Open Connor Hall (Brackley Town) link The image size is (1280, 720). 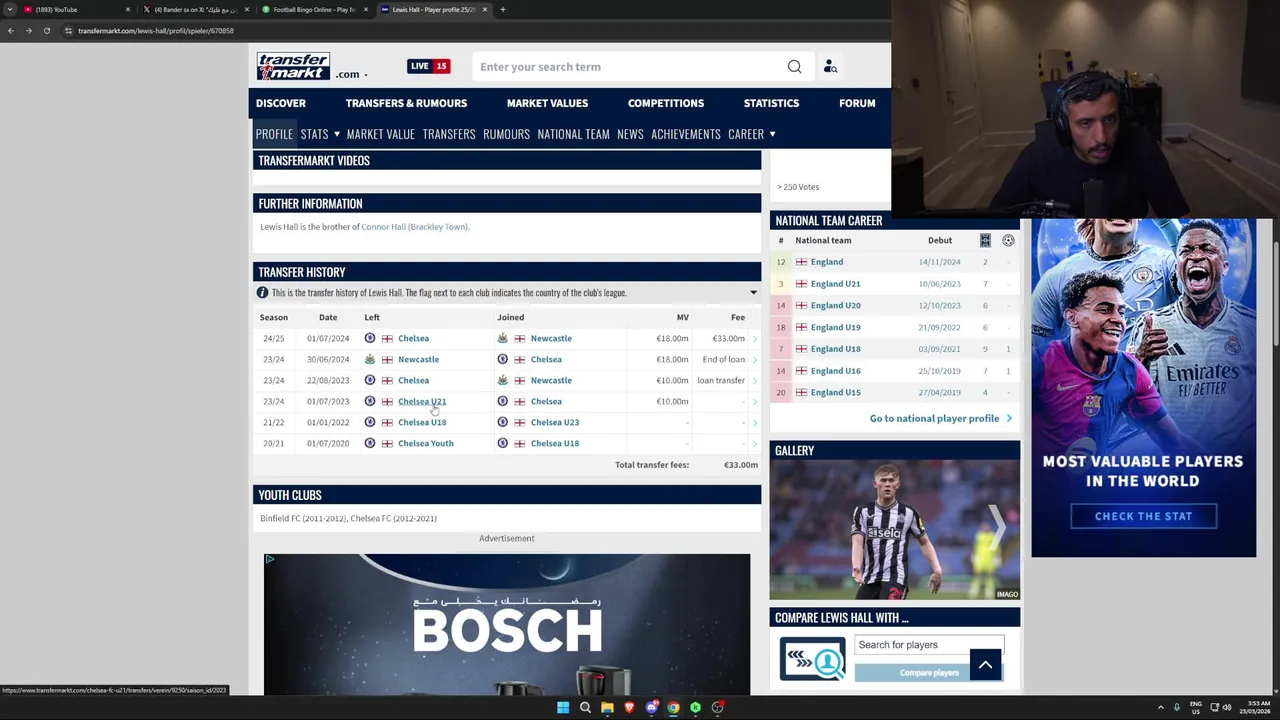pos(415,227)
